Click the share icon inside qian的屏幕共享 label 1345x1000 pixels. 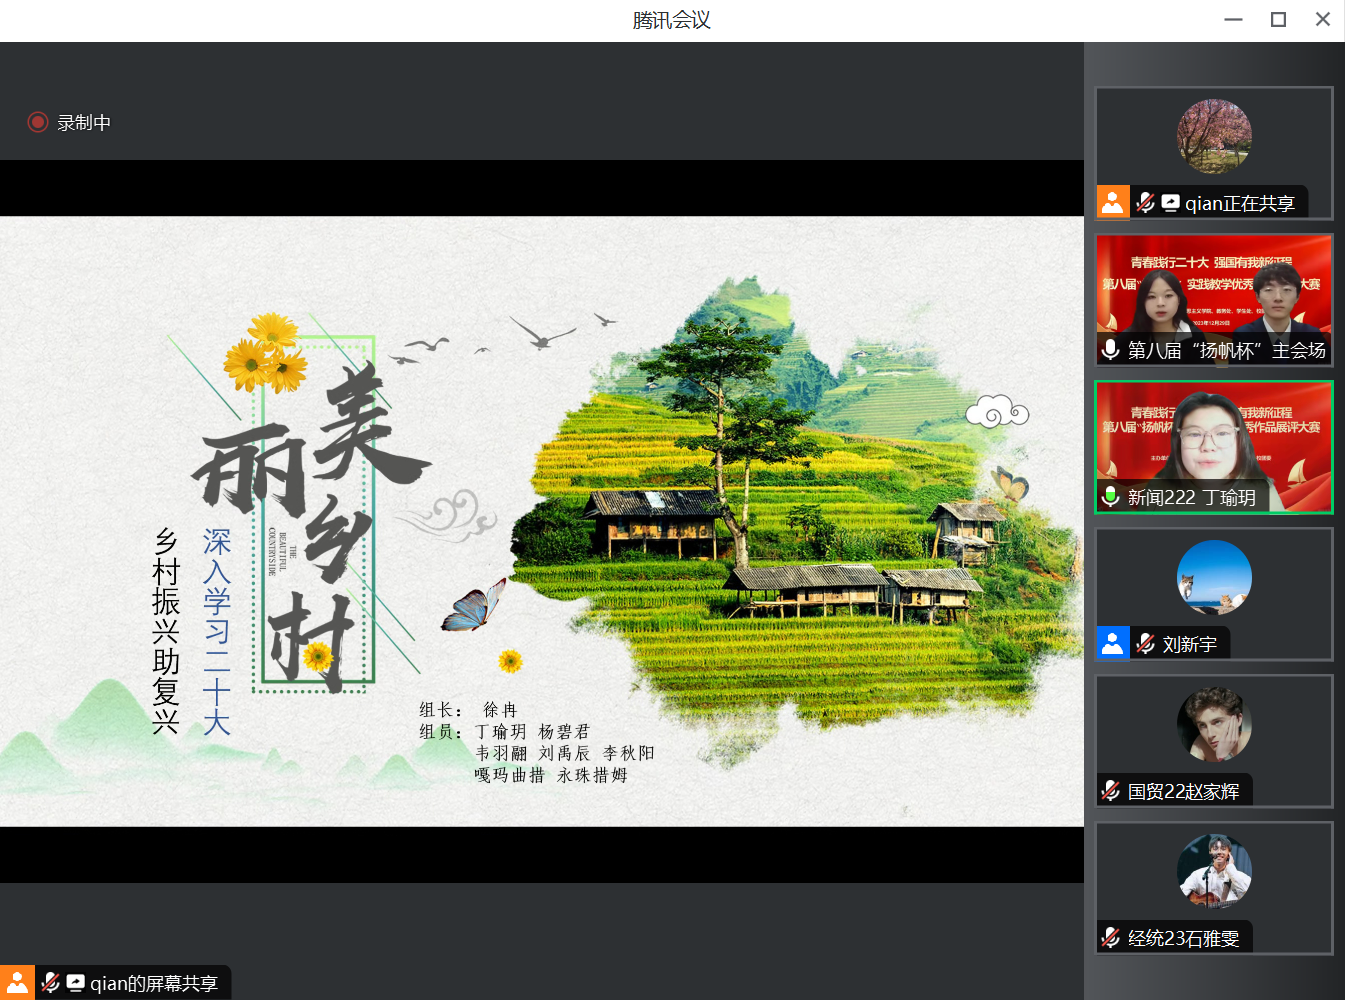tap(74, 983)
